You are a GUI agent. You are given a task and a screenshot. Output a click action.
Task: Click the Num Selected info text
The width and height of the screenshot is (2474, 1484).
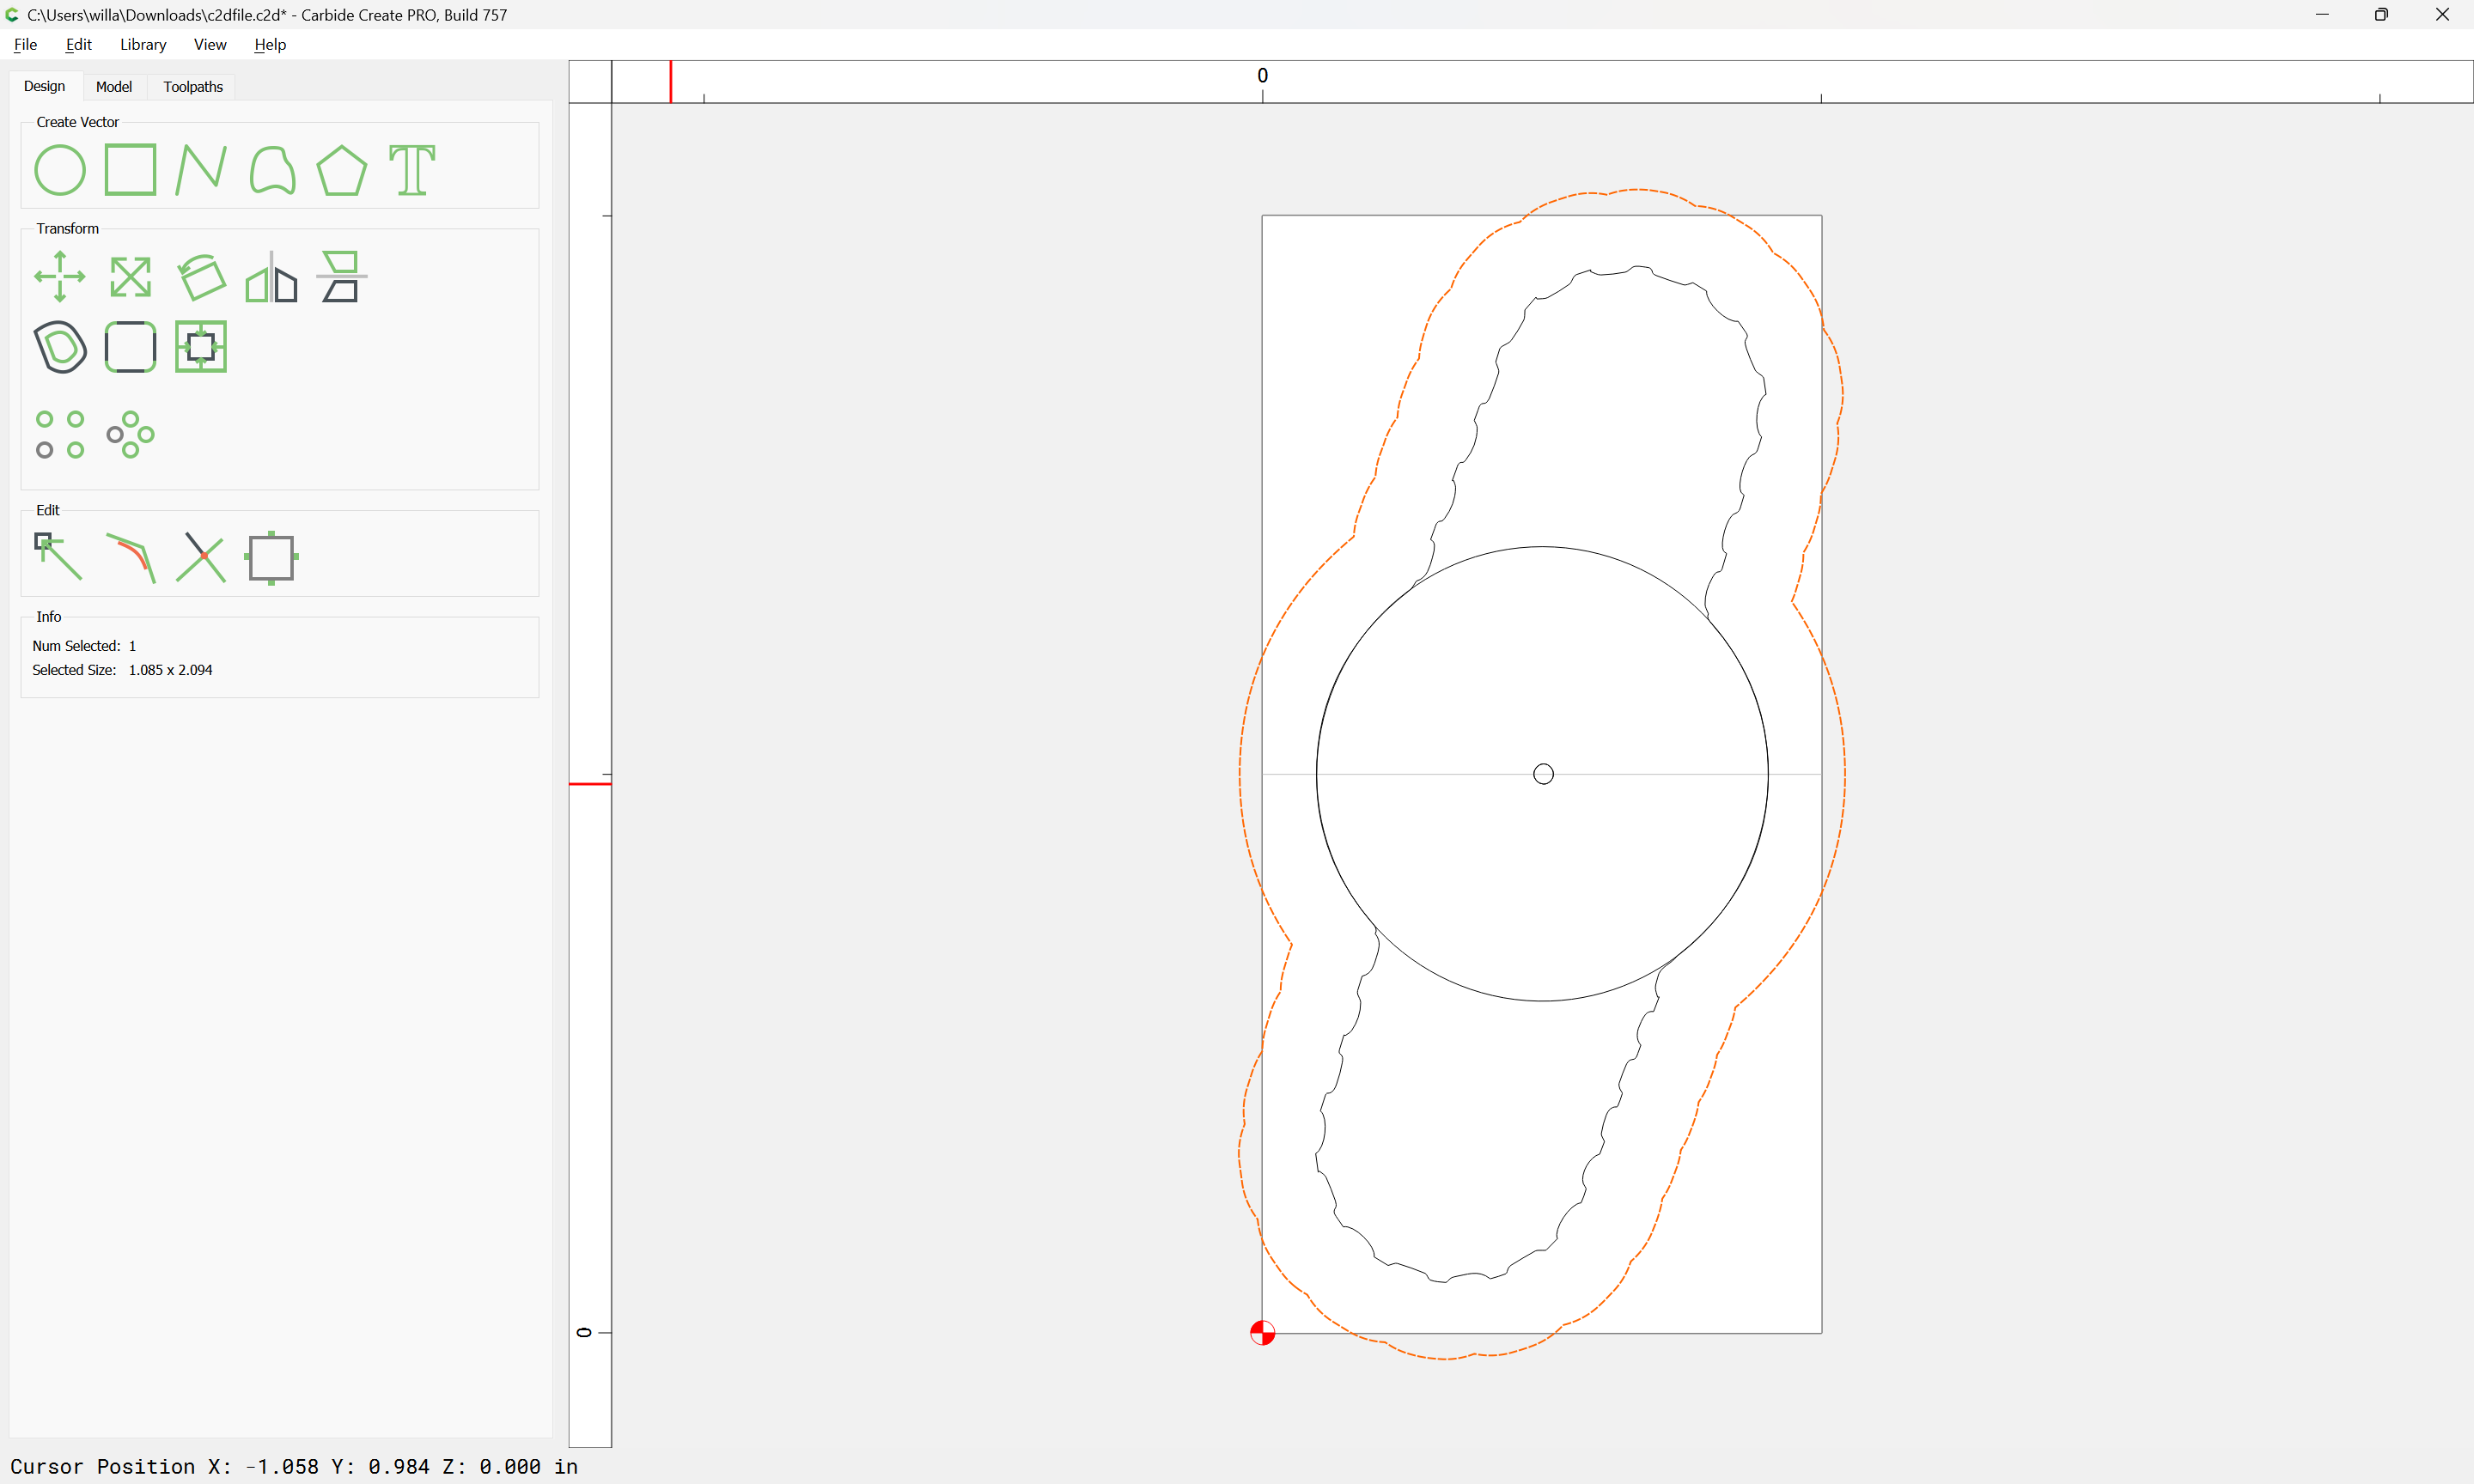coord(84,646)
